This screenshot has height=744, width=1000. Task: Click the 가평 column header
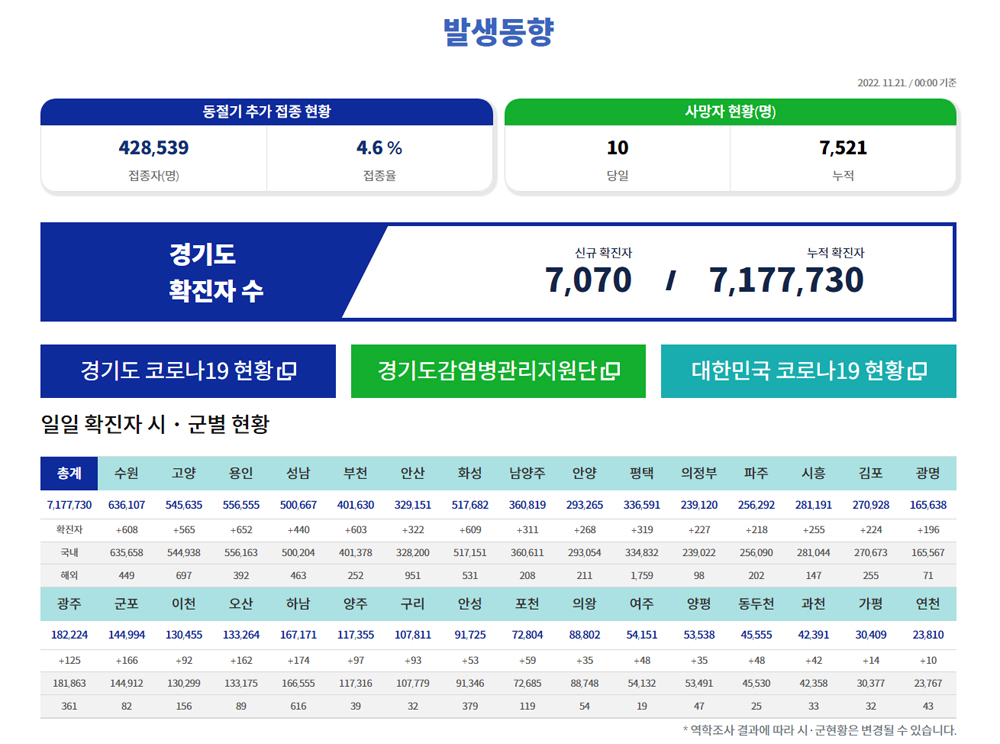[x=871, y=604]
